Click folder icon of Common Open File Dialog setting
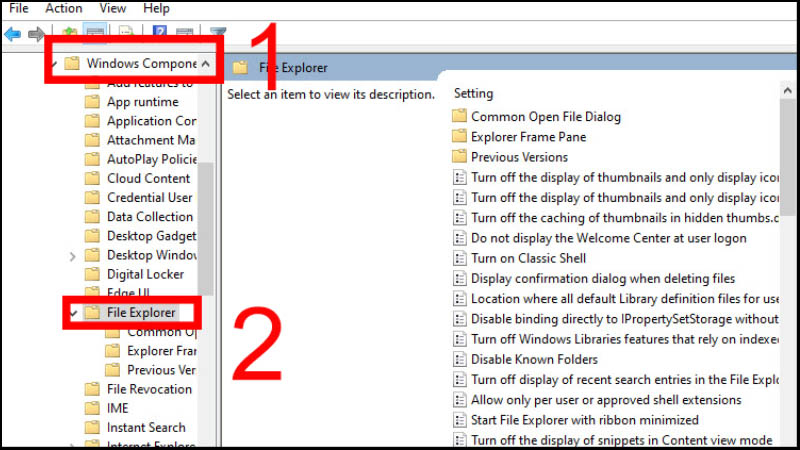This screenshot has height=450, width=800. pyautogui.click(x=459, y=116)
